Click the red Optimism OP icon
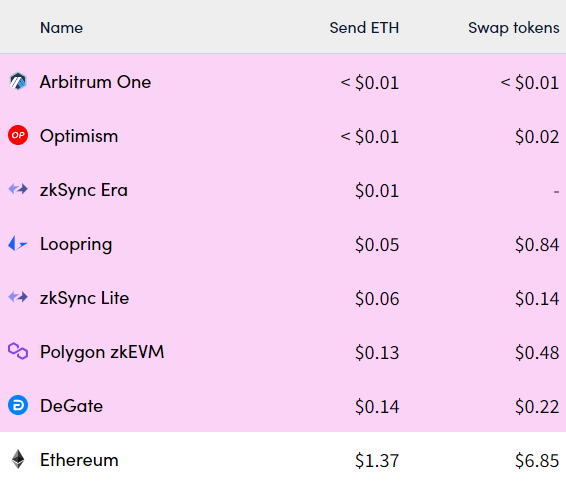The image size is (566, 487). pyautogui.click(x=18, y=135)
